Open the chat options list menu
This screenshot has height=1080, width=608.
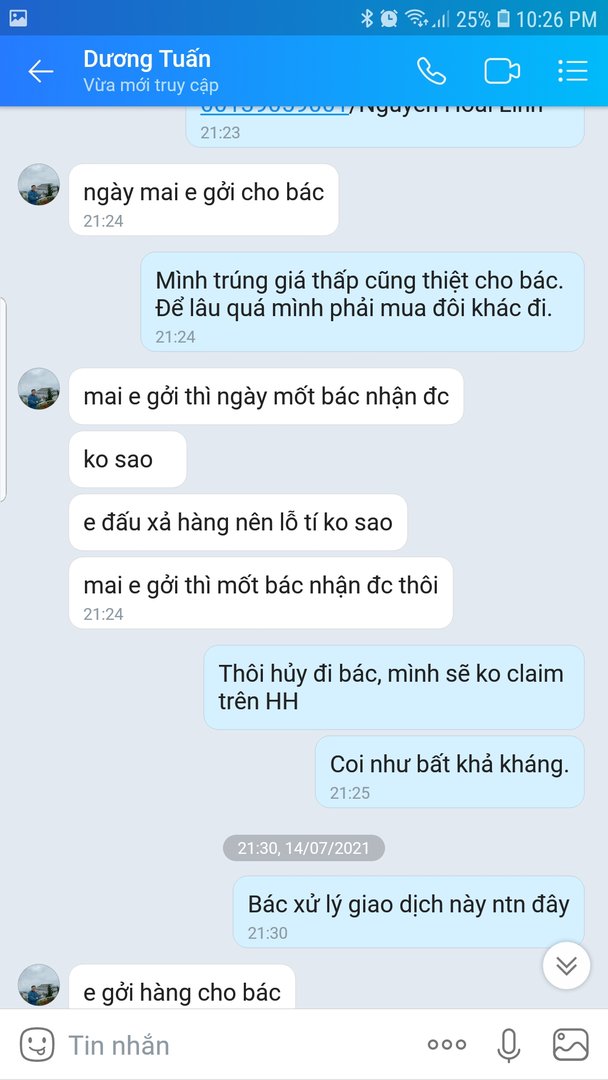tap(572, 71)
